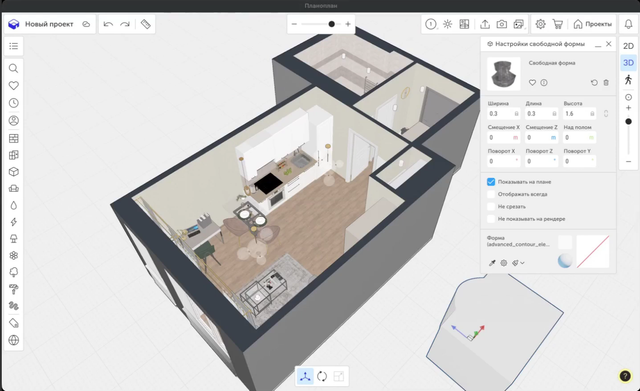Click the material sphere preview
640x391 pixels.
(x=565, y=261)
